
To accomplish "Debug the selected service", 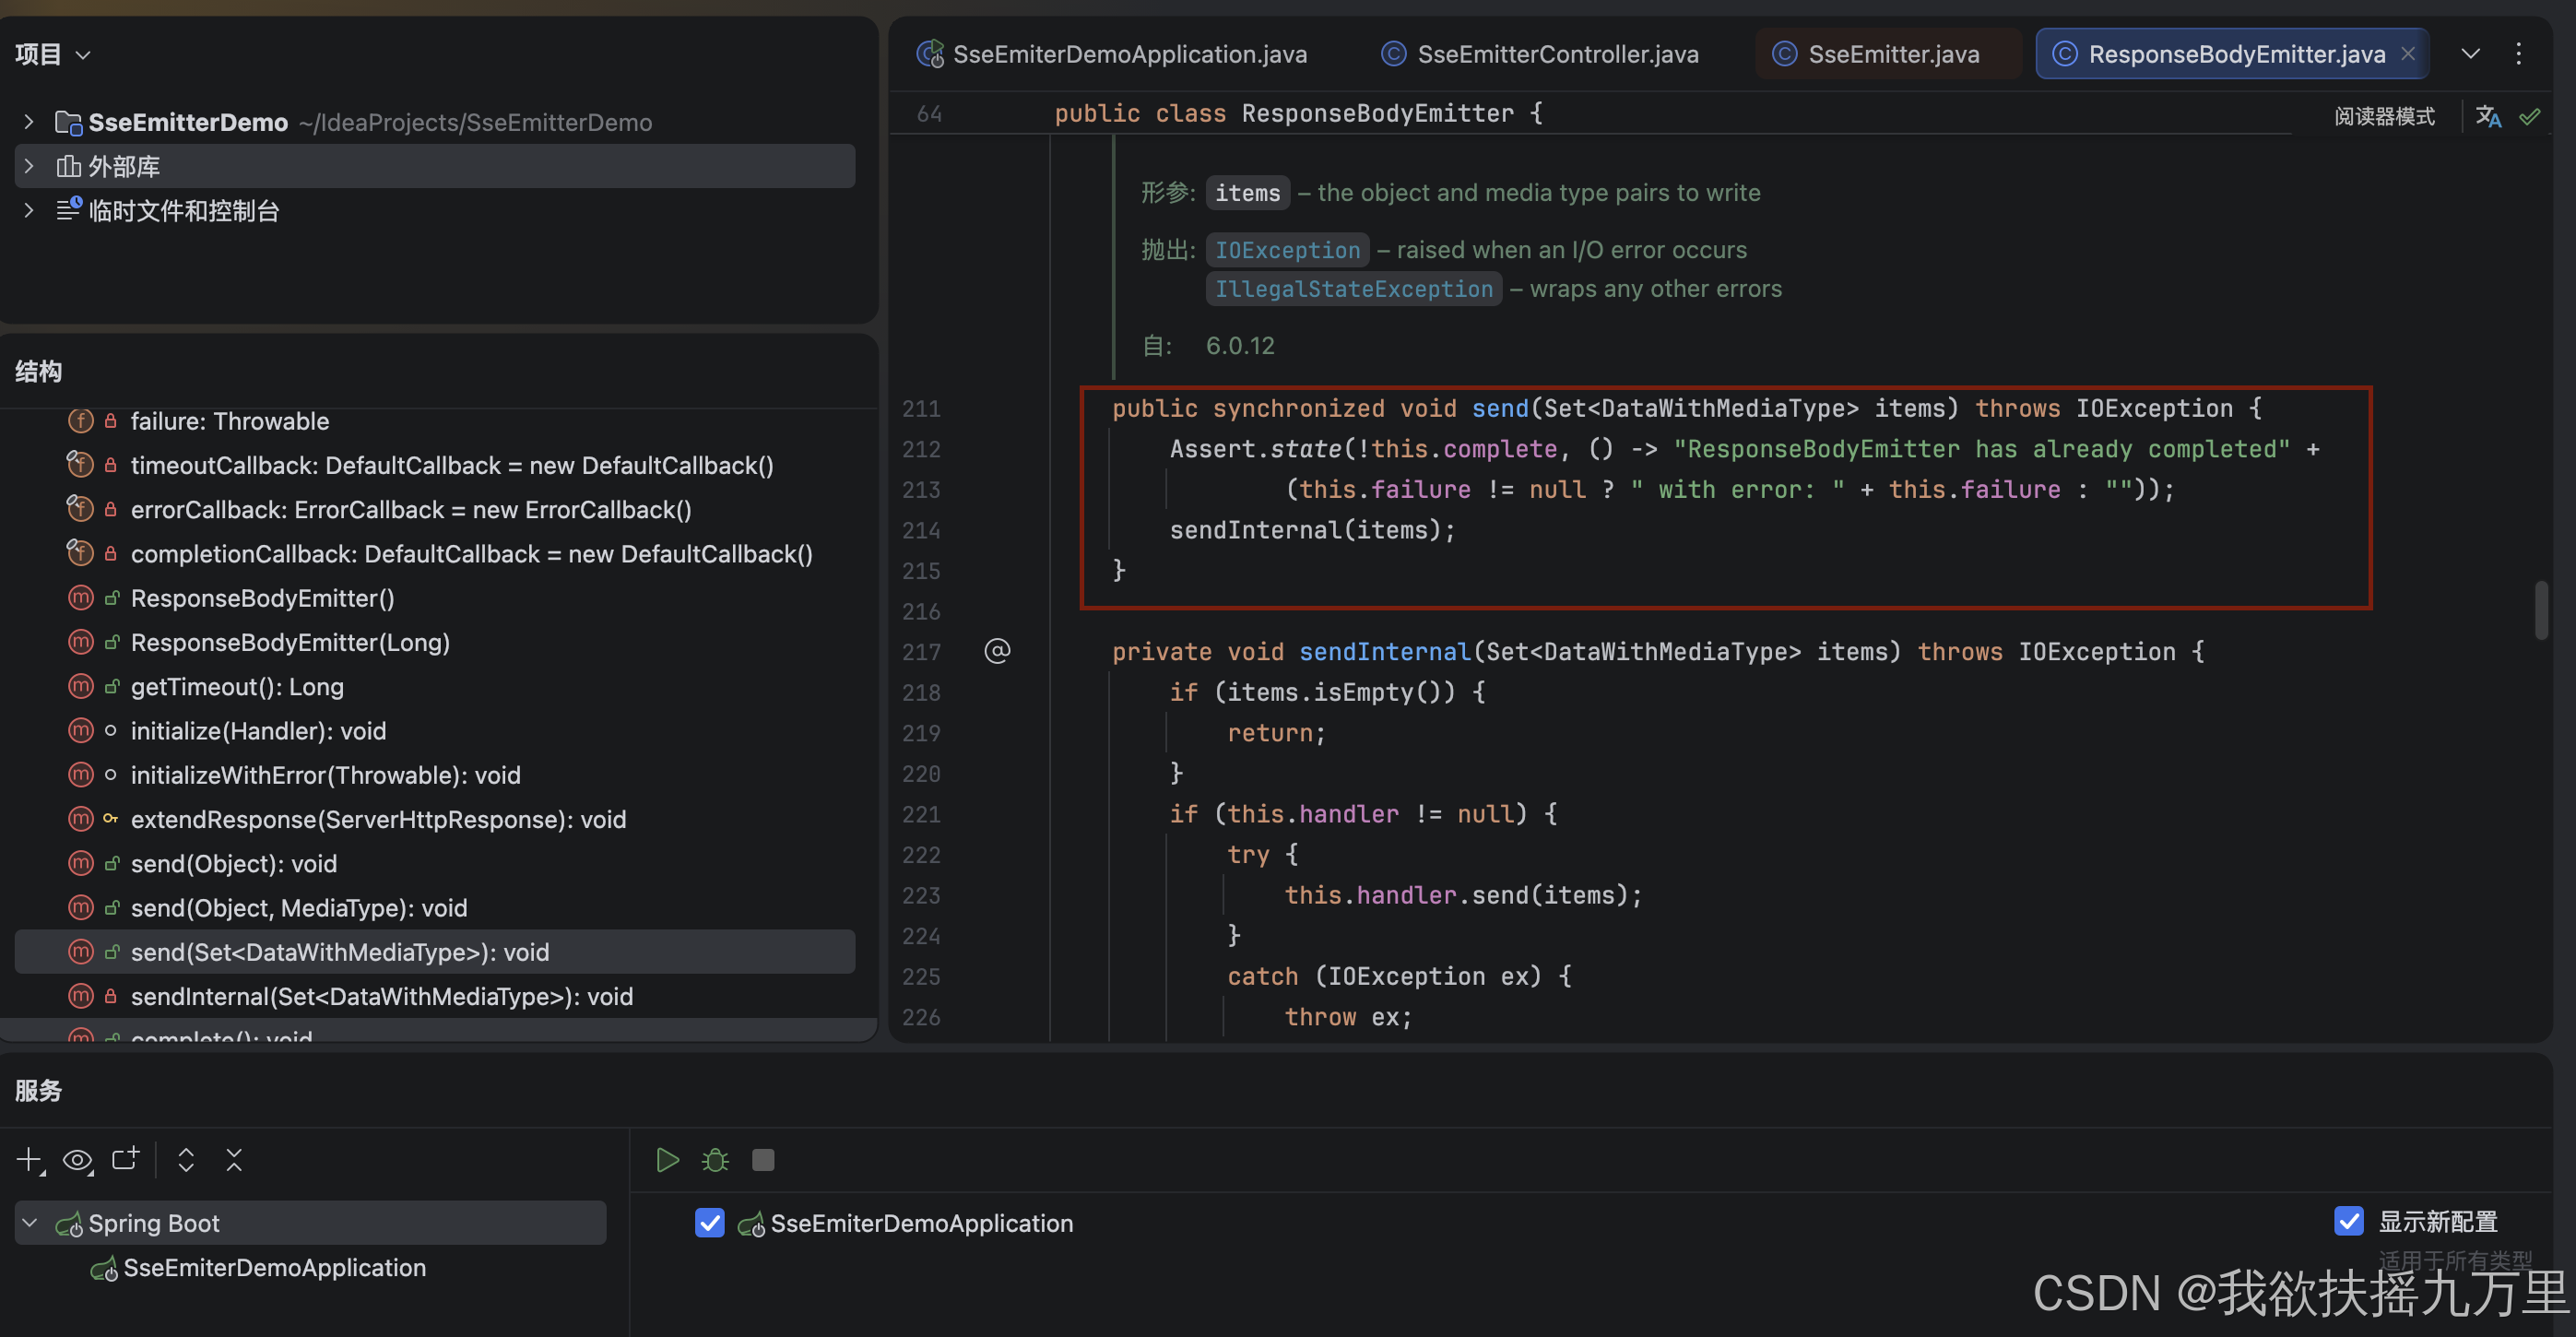I will (x=715, y=1159).
